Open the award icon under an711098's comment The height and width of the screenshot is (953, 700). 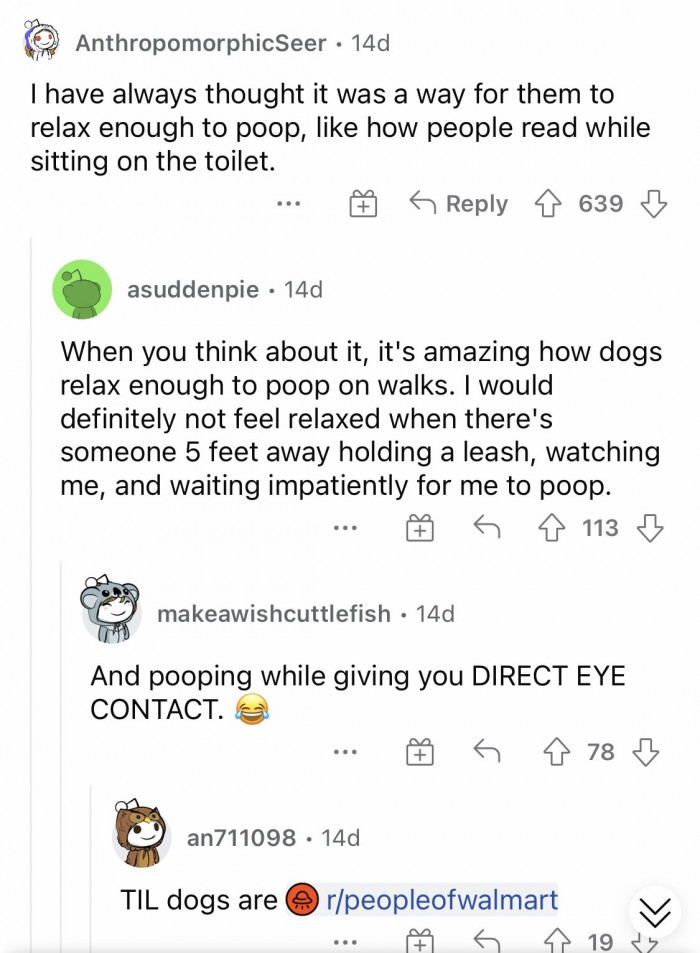tap(420, 940)
